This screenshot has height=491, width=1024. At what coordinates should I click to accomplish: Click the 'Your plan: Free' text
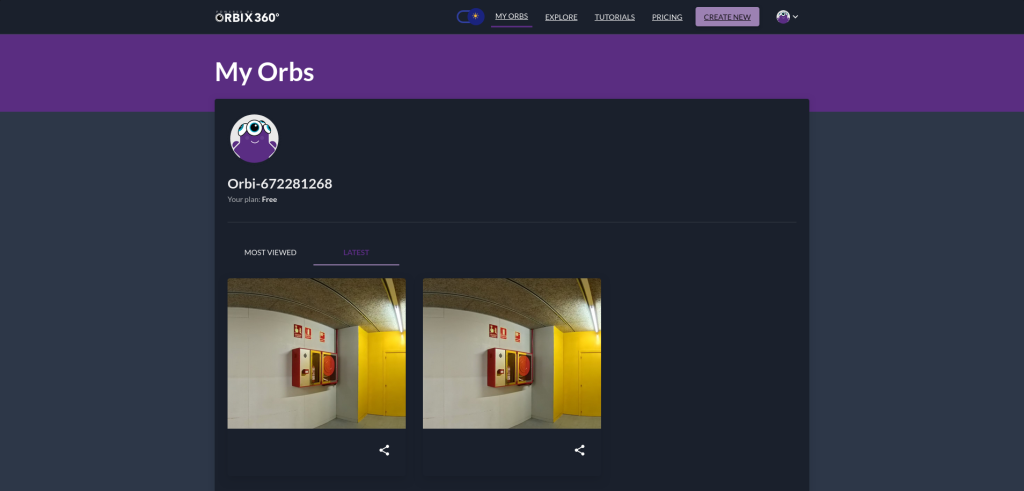coord(252,200)
